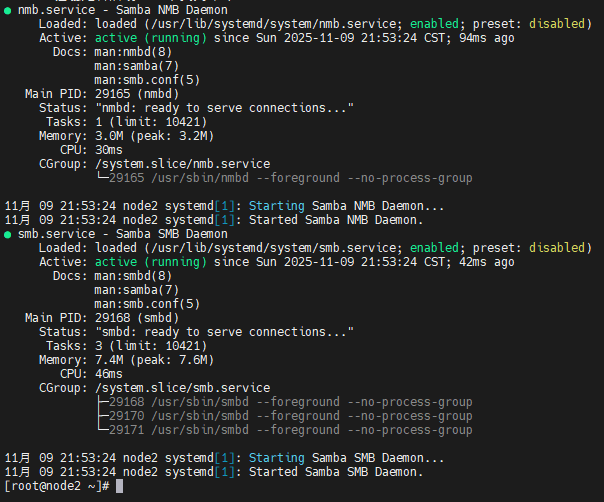Click Main PID 29165 (nmbd) value
The height and width of the screenshot is (502, 604).
click(x=137, y=94)
